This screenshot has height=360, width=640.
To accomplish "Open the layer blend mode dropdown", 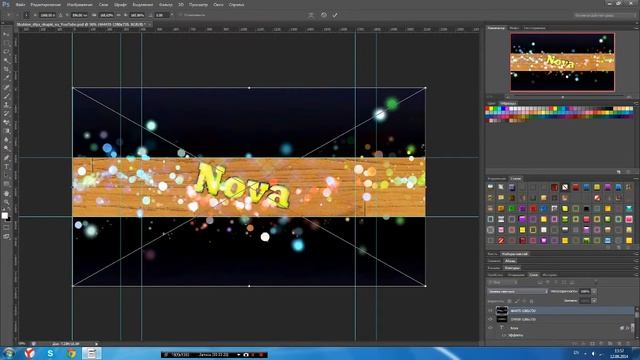I will [x=518, y=291].
